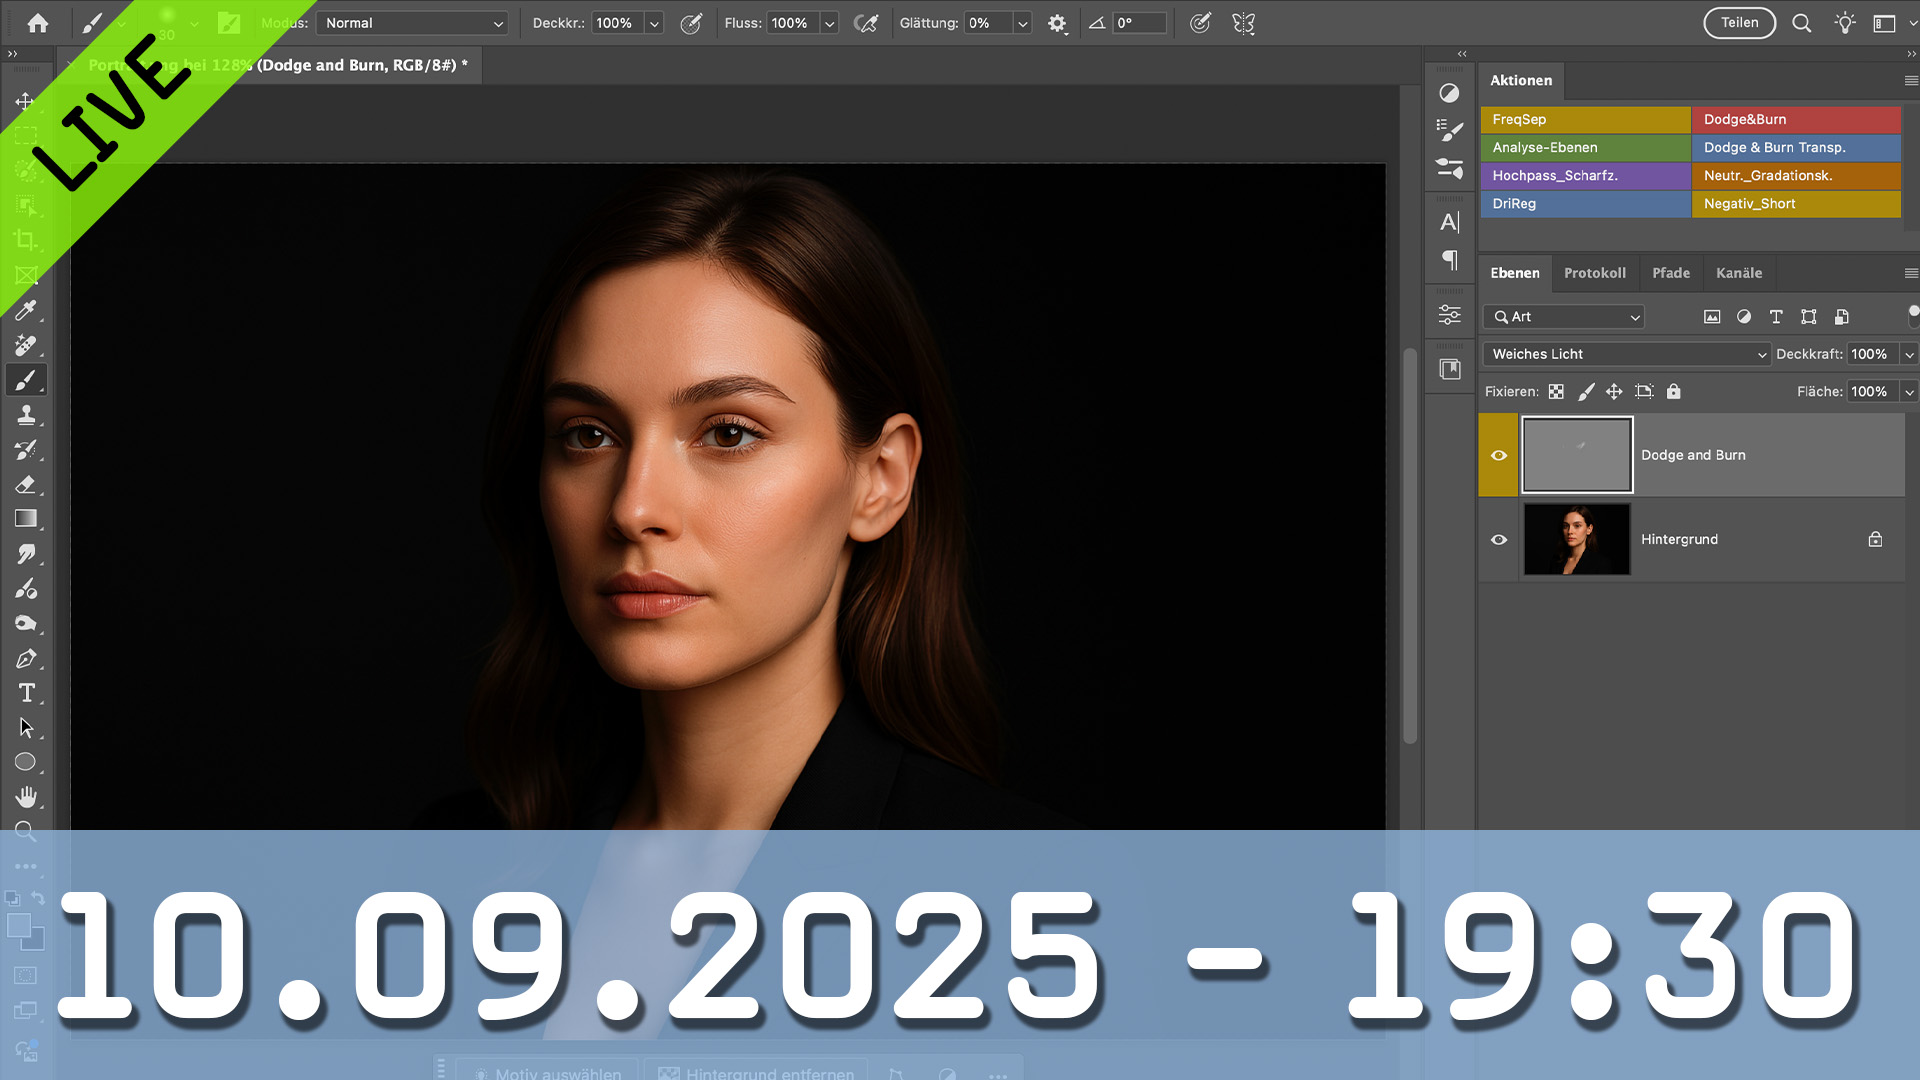Screen dimensions: 1920x1080
Task: Select the Brush tool in toolbar
Action: pos(26,380)
